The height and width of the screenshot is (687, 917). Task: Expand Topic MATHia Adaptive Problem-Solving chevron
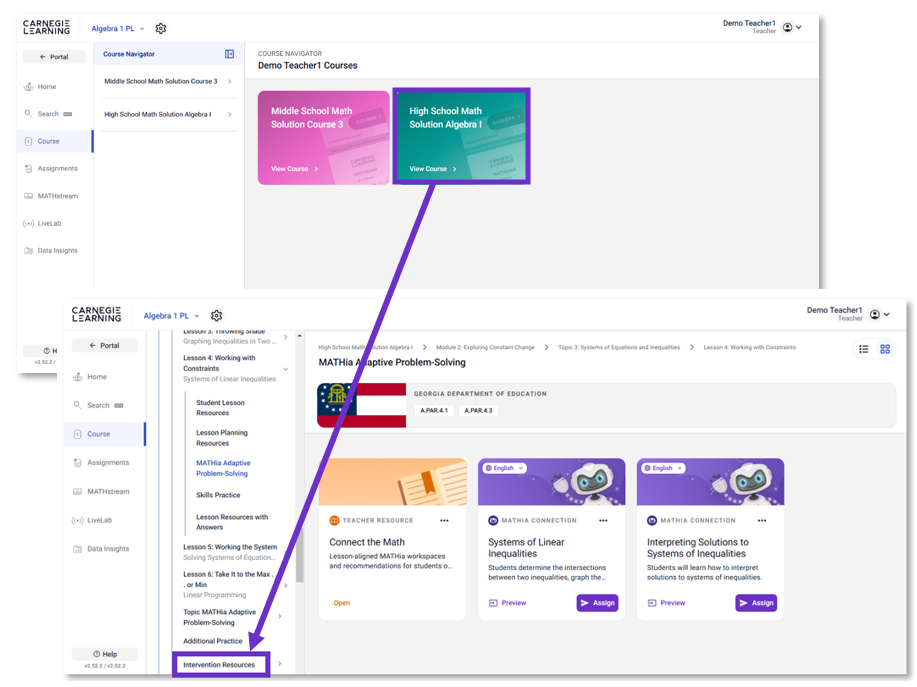[280, 616]
